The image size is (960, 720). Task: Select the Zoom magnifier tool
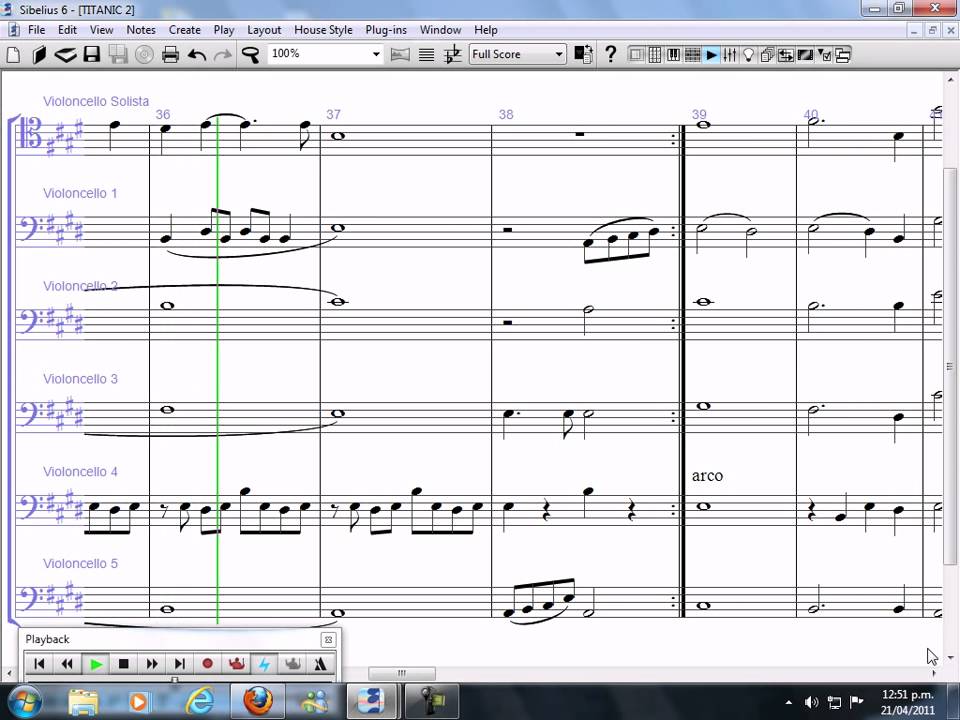point(250,54)
